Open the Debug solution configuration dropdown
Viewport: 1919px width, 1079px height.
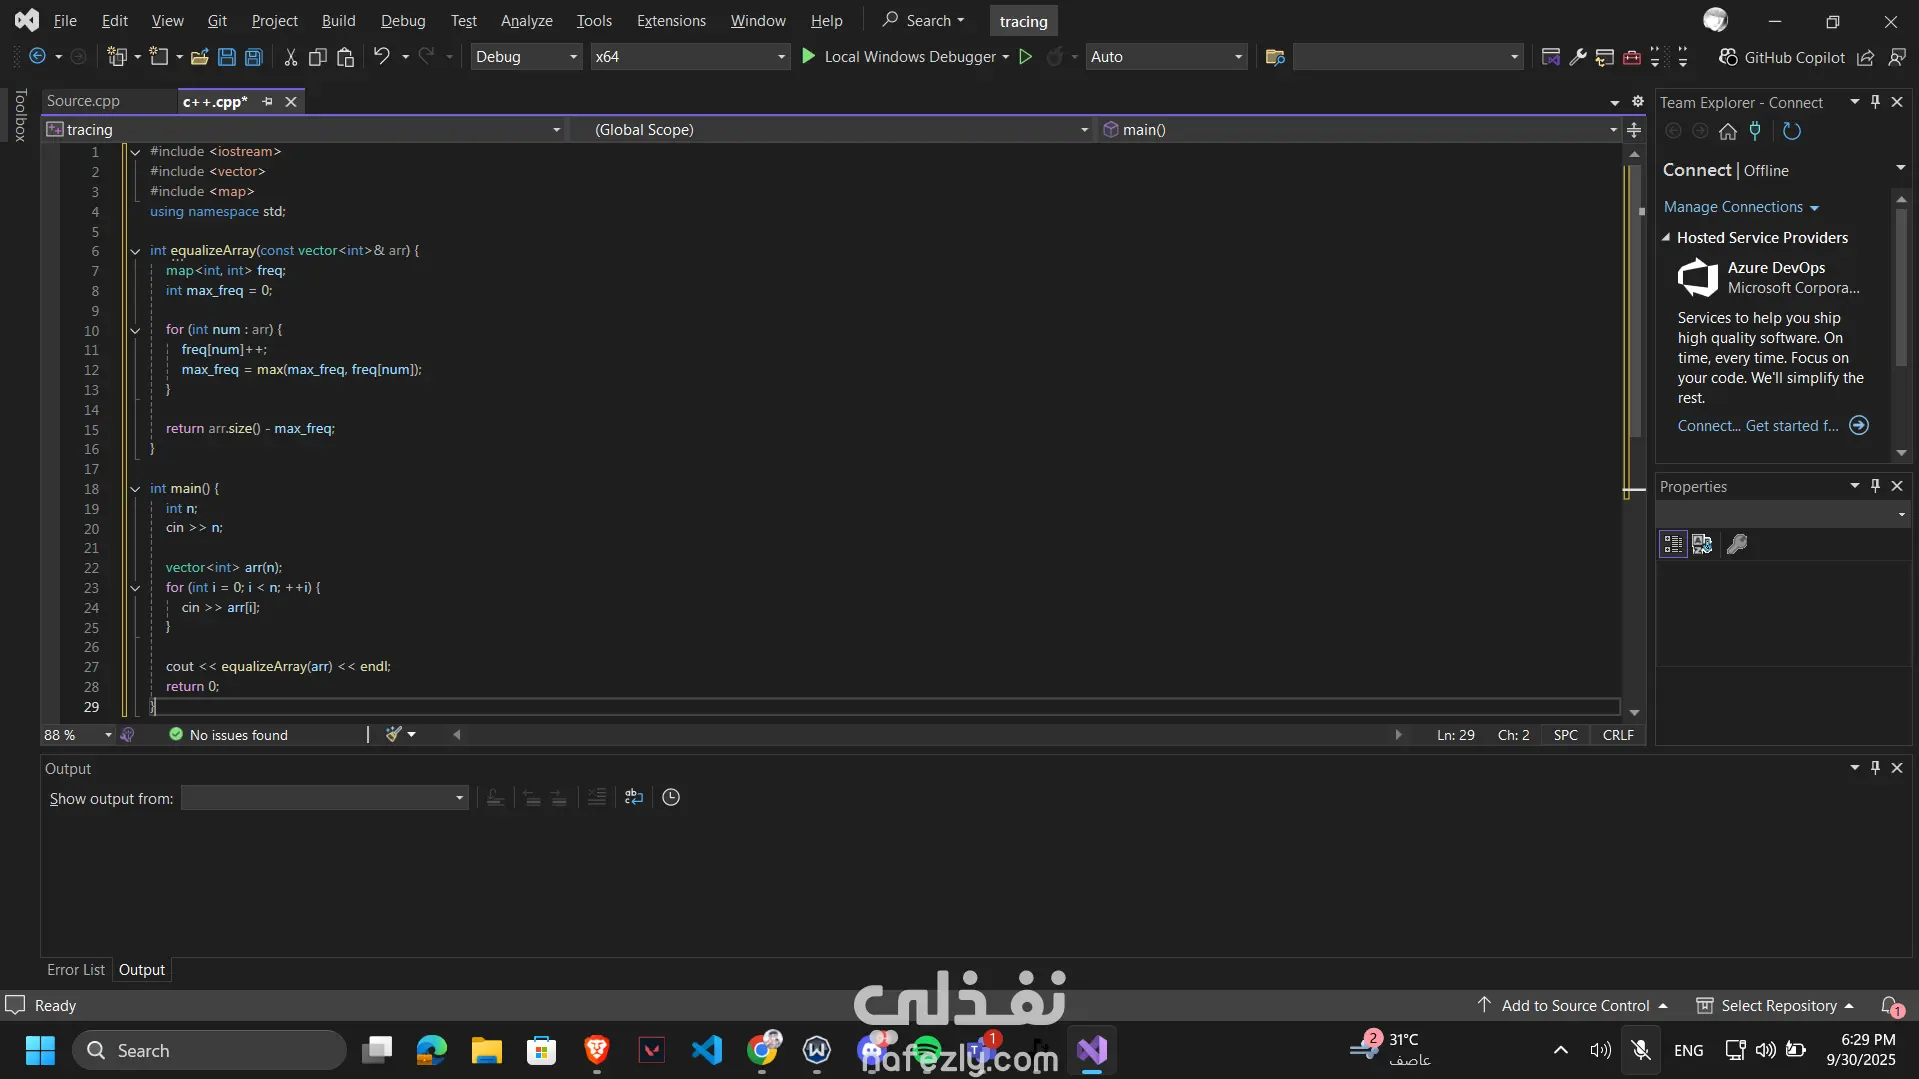pyautogui.click(x=526, y=57)
